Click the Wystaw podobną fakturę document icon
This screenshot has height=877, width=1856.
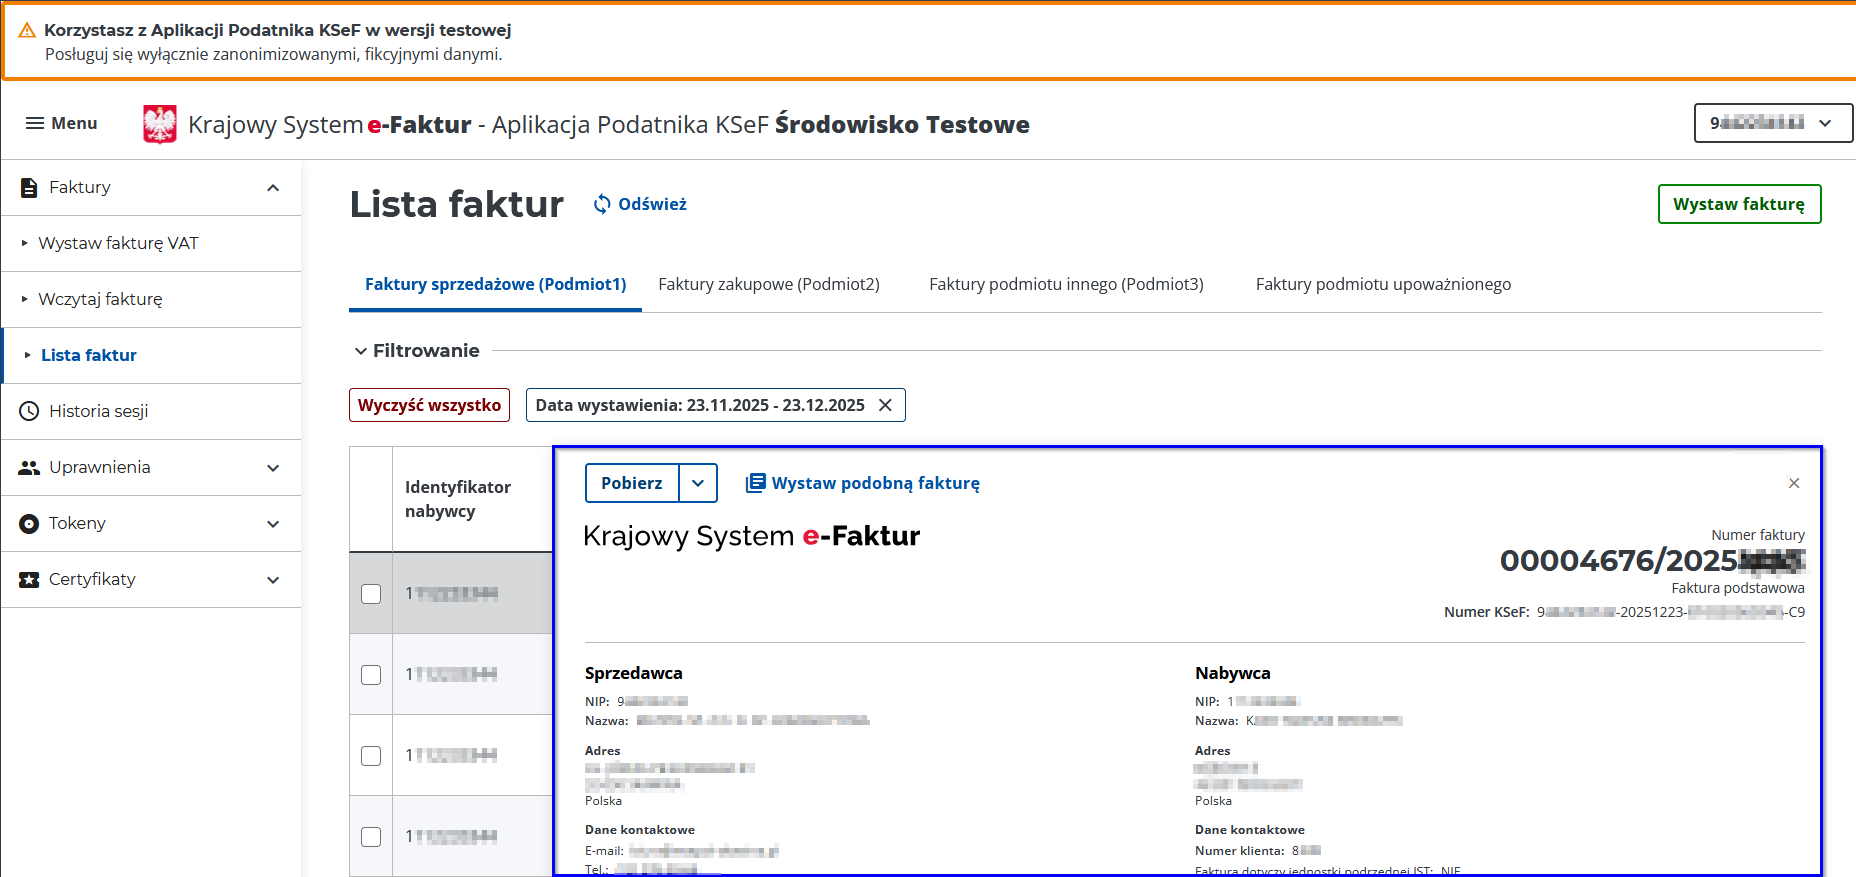pyautogui.click(x=755, y=483)
